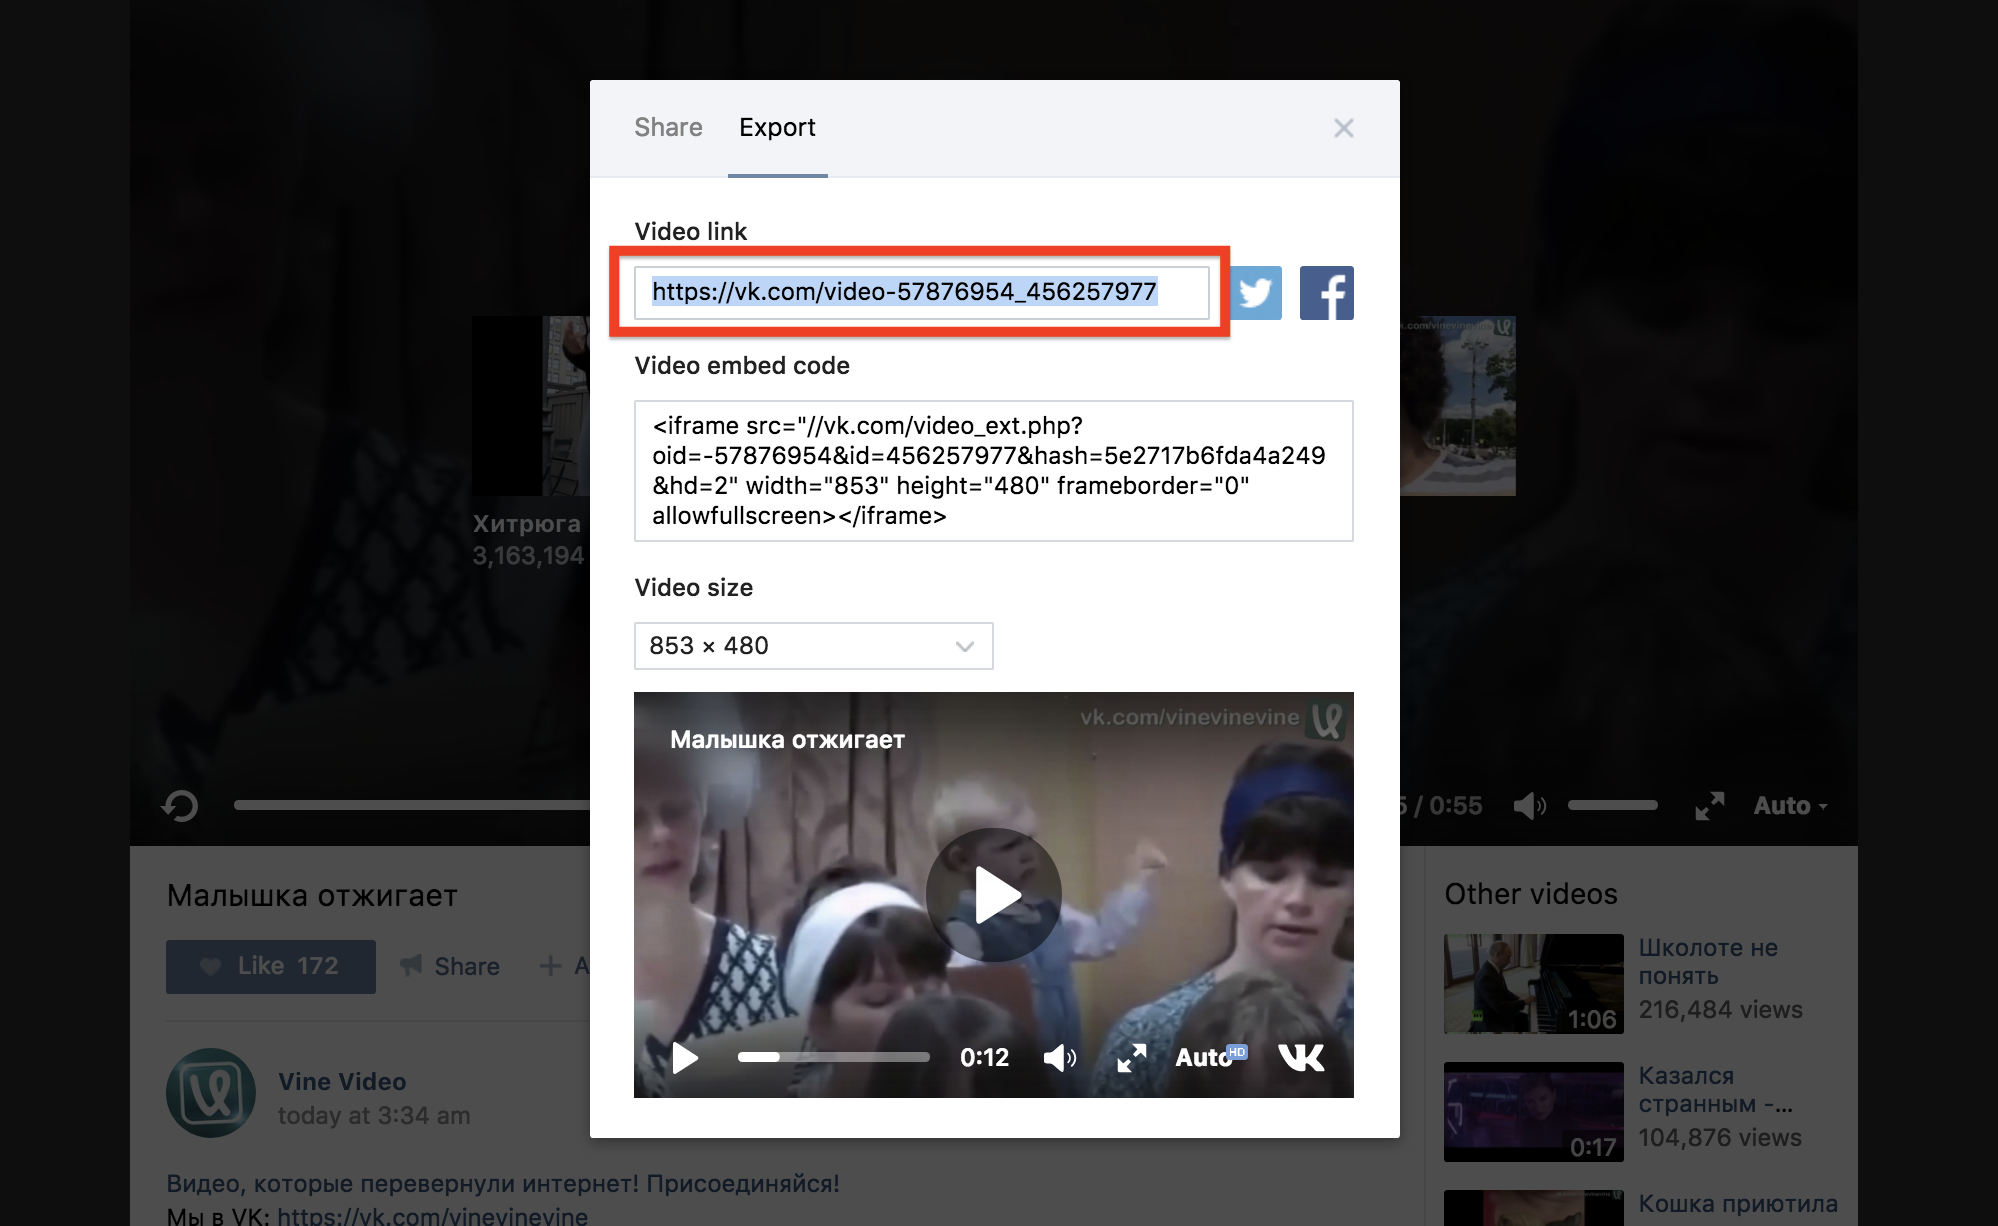
Task: Click the 'today at 3:34 am' post time
Action: pos(374,1116)
